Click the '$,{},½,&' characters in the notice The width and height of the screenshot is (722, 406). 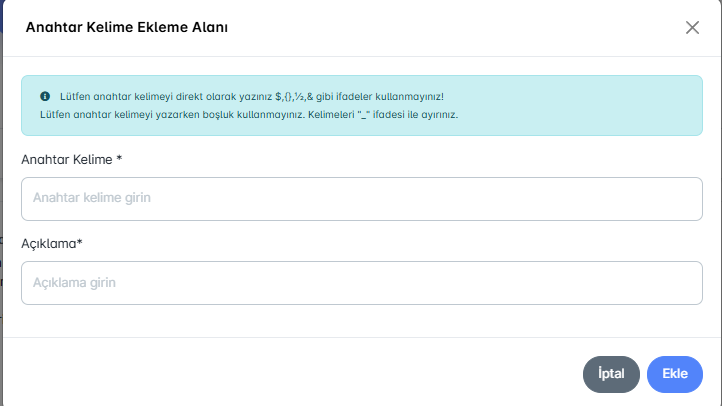tap(295, 97)
